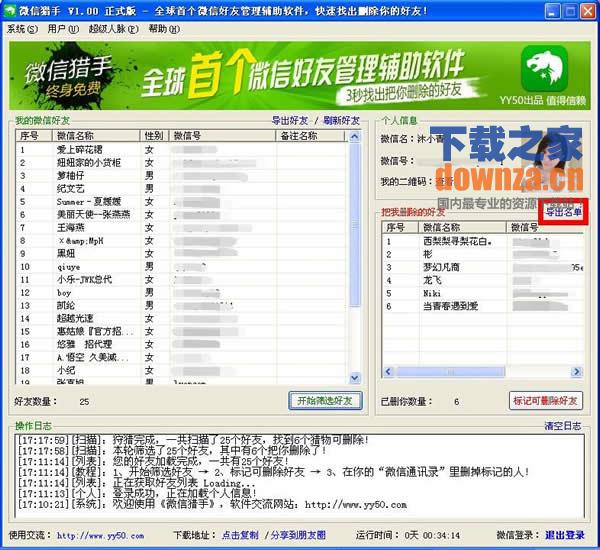
Task: Close the 微信猎手 window
Action: 588,11
